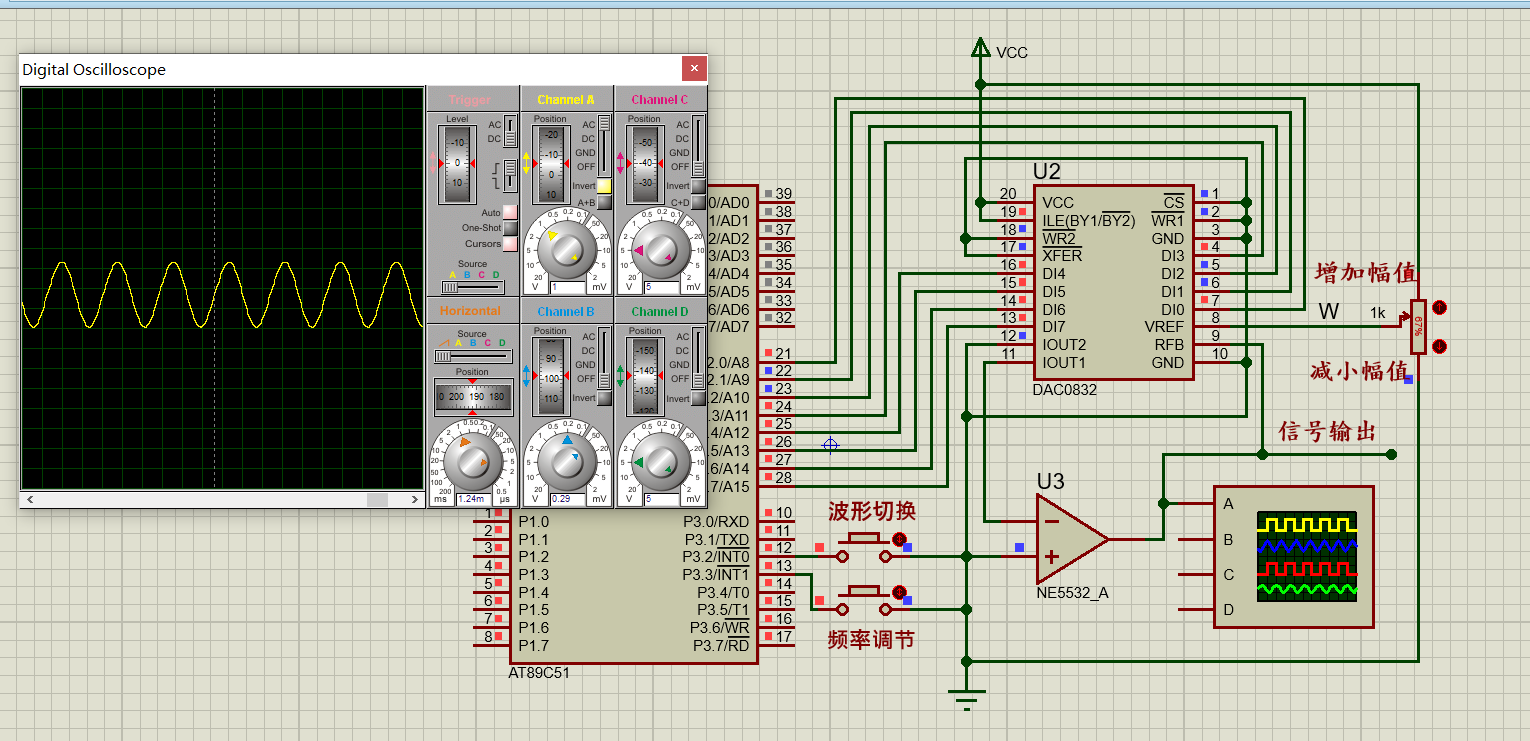Viewport: 1530px width, 741px height.
Task: Click the DAC0832 part label
Action: click(x=1065, y=390)
